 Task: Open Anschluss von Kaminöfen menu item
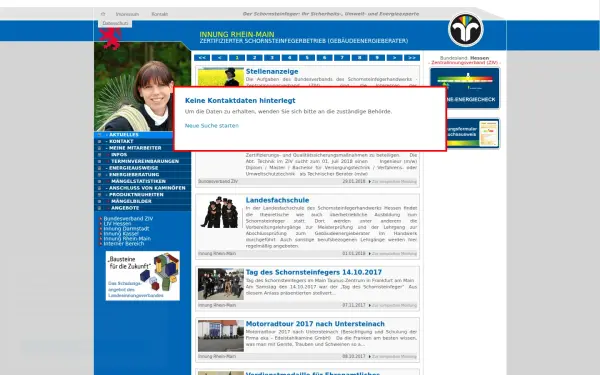[142, 188]
